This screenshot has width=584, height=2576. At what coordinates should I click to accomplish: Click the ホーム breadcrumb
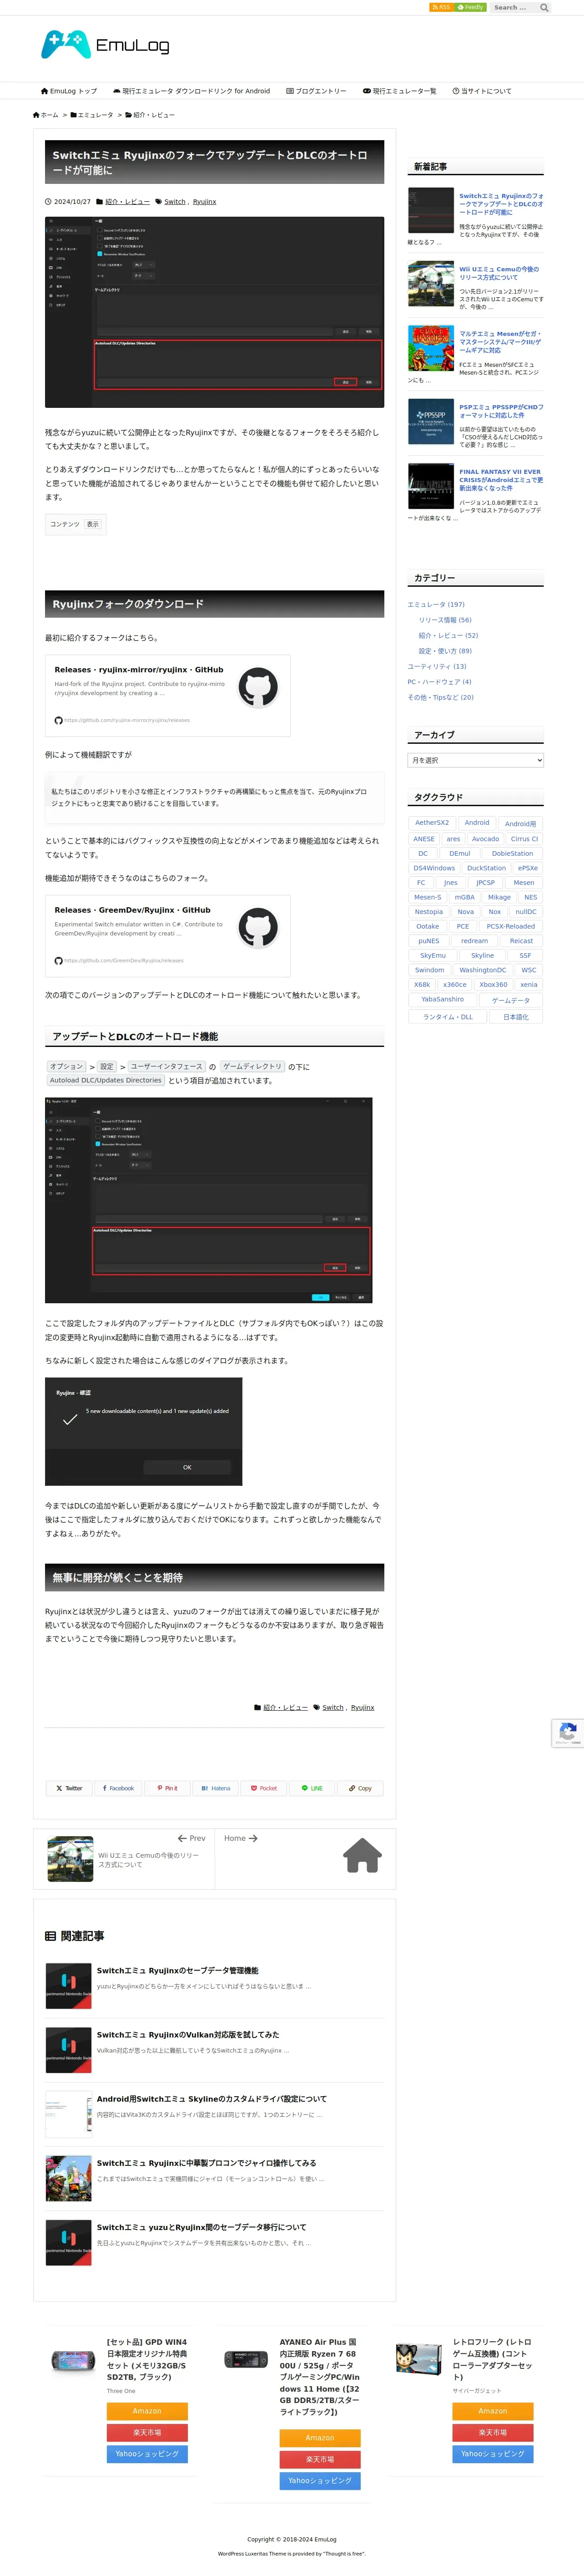(x=46, y=115)
